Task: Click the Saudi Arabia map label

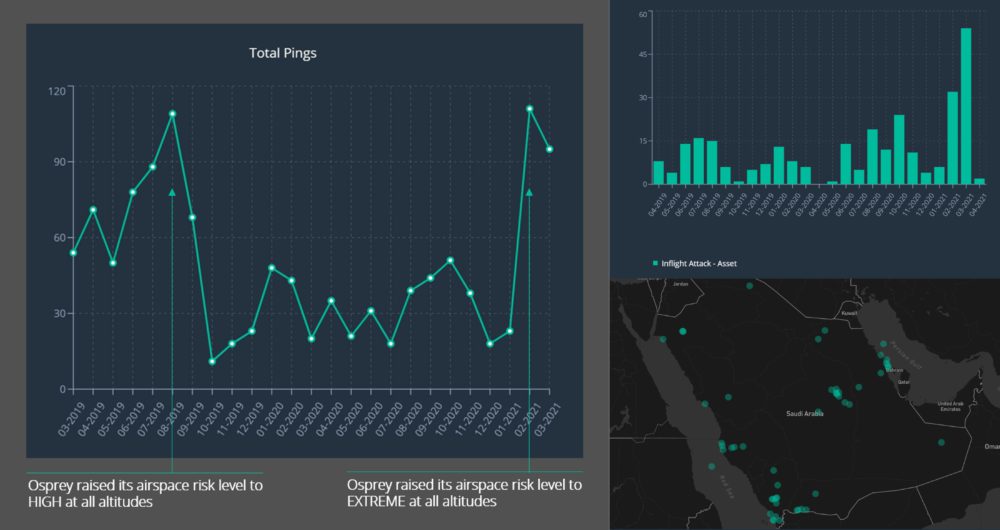Action: pos(804,413)
